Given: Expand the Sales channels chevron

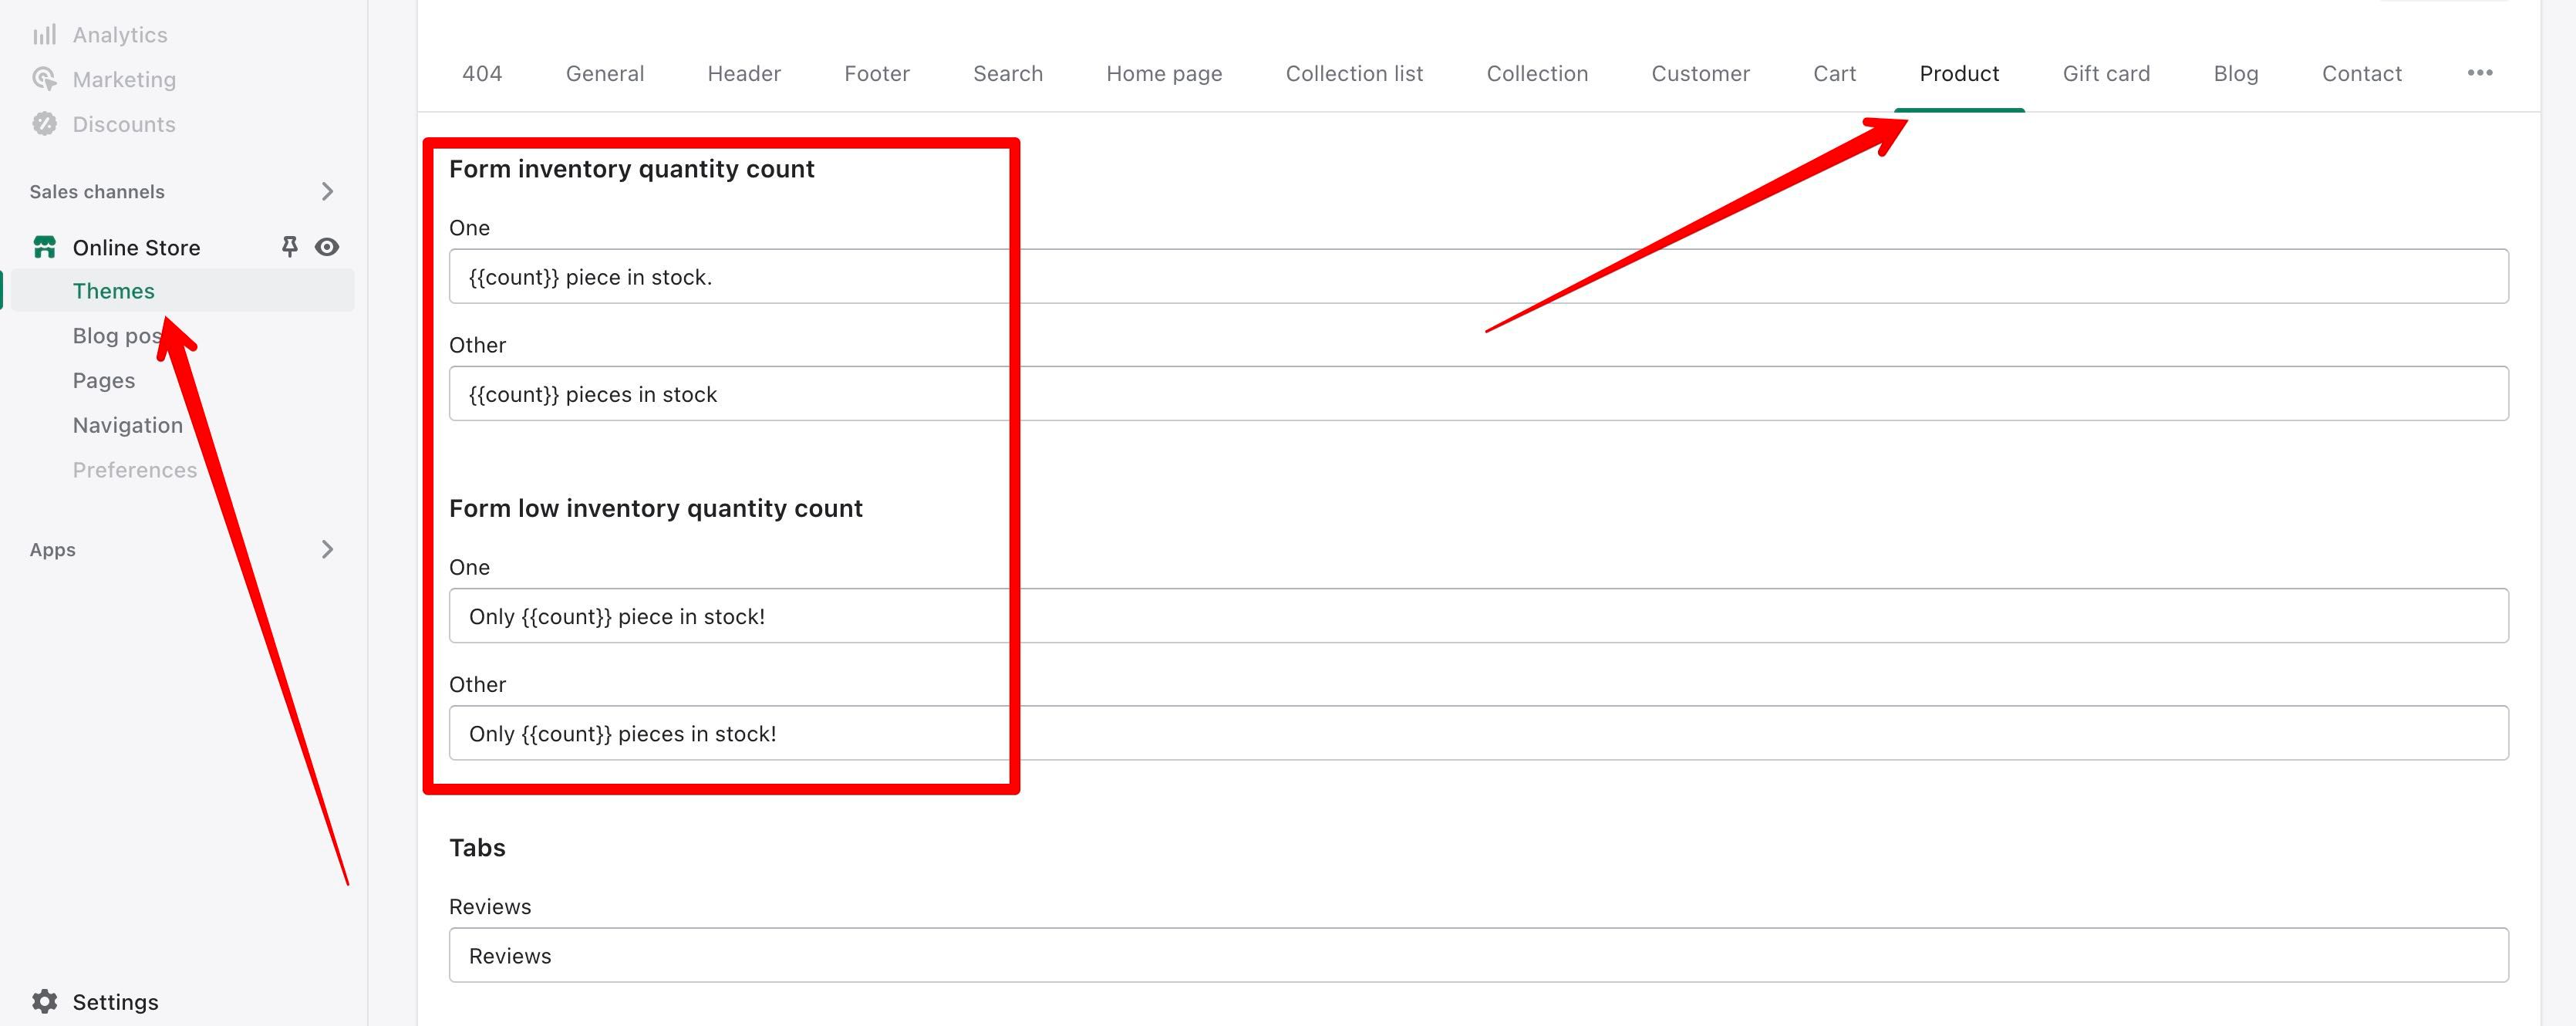Looking at the screenshot, I should pyautogui.click(x=327, y=191).
